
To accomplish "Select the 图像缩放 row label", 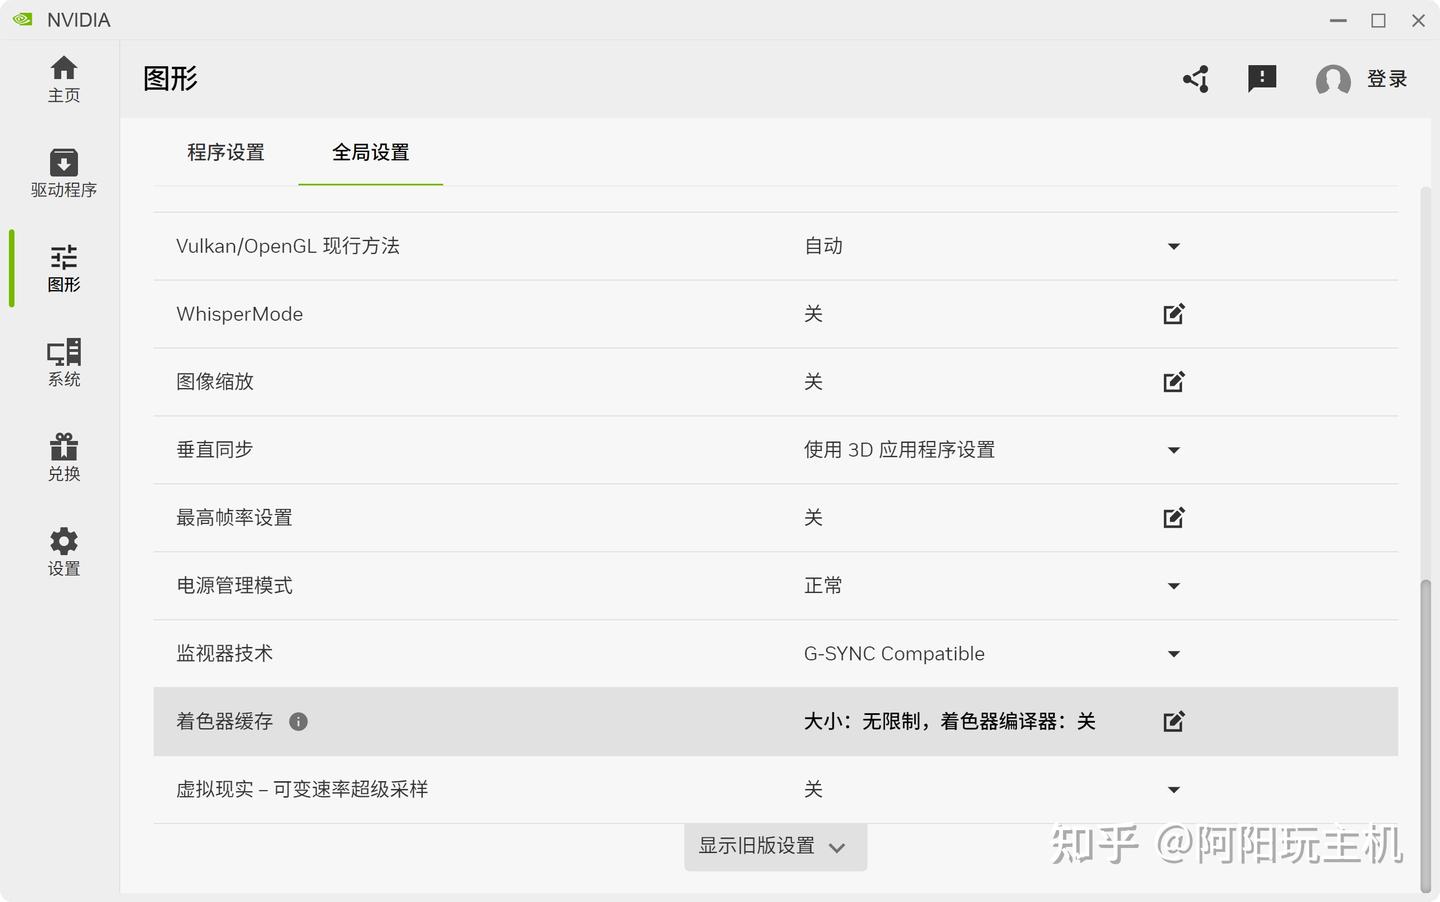I will point(215,382).
